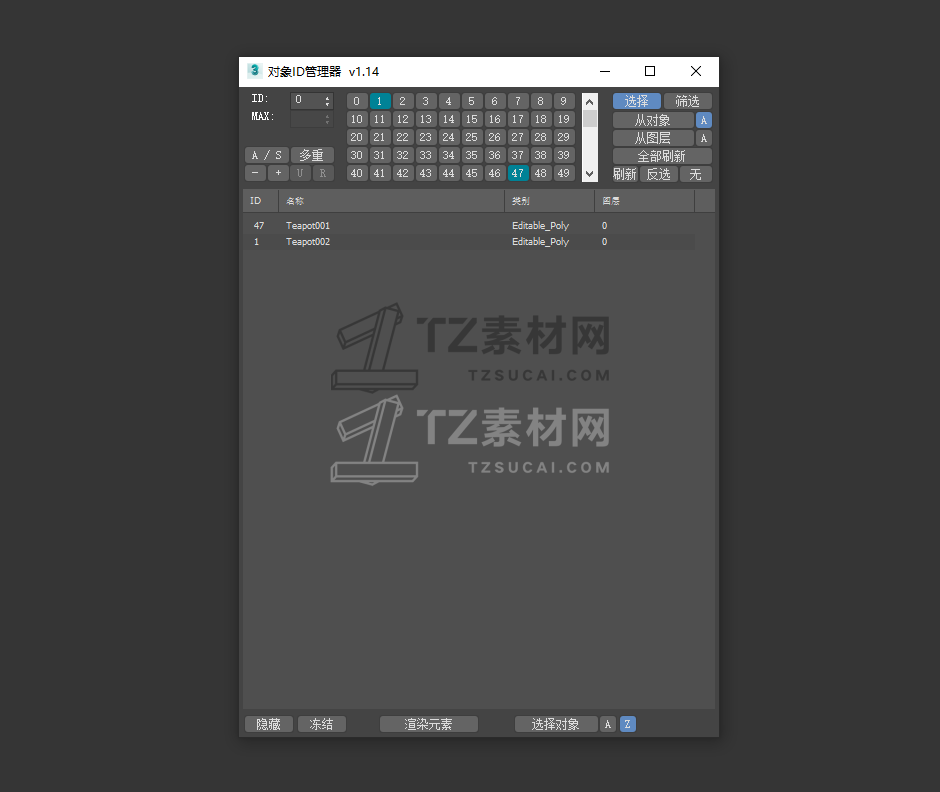Click ID button 44
This screenshot has height=792, width=940.
pyautogui.click(x=448, y=173)
